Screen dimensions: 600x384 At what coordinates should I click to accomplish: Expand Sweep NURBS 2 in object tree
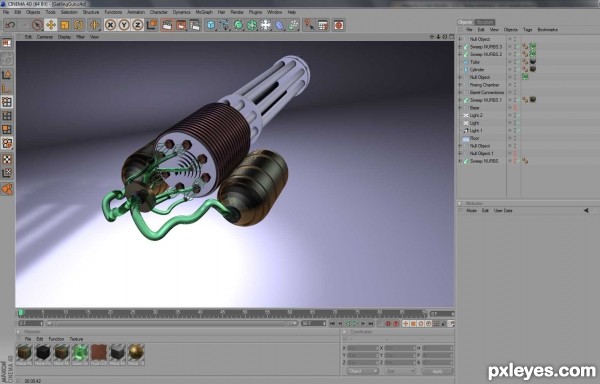click(x=460, y=54)
